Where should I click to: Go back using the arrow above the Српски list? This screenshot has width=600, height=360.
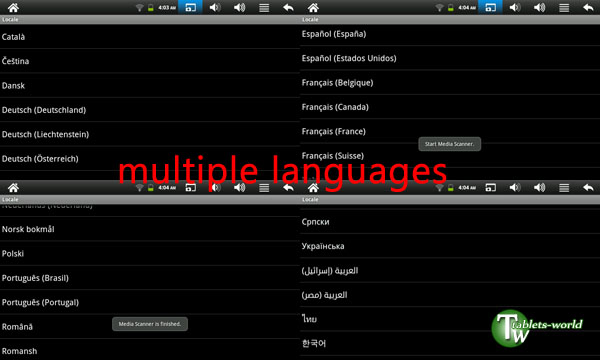(x=589, y=187)
